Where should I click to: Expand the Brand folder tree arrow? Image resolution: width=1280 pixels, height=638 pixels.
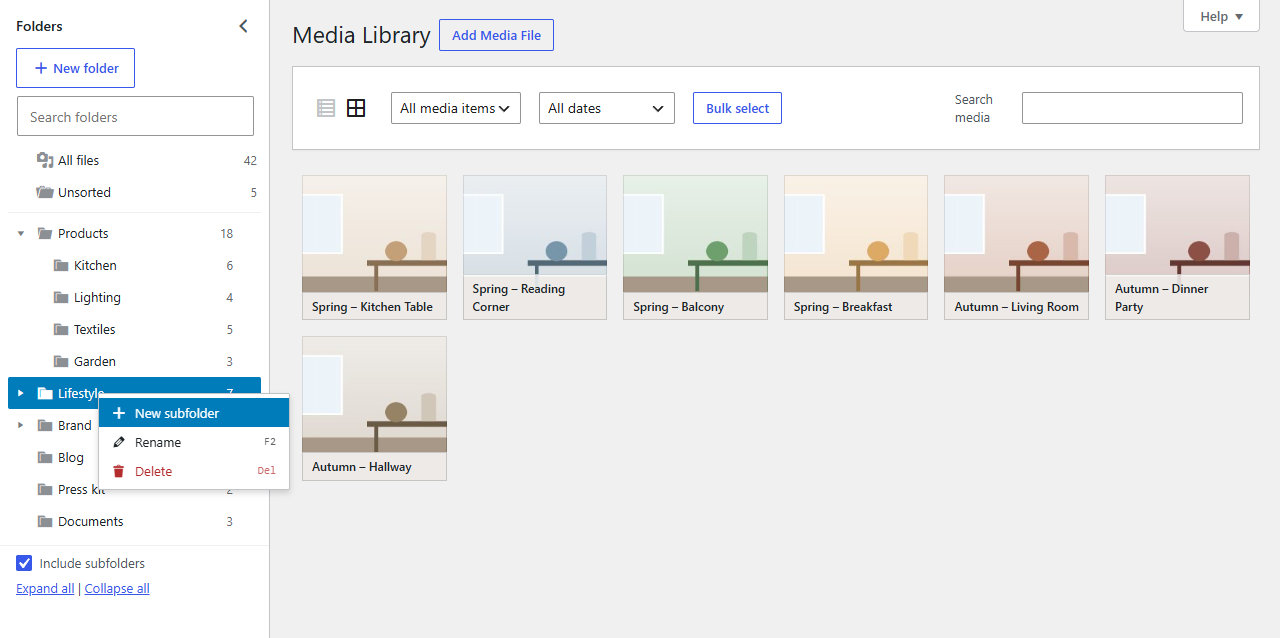tap(21, 426)
